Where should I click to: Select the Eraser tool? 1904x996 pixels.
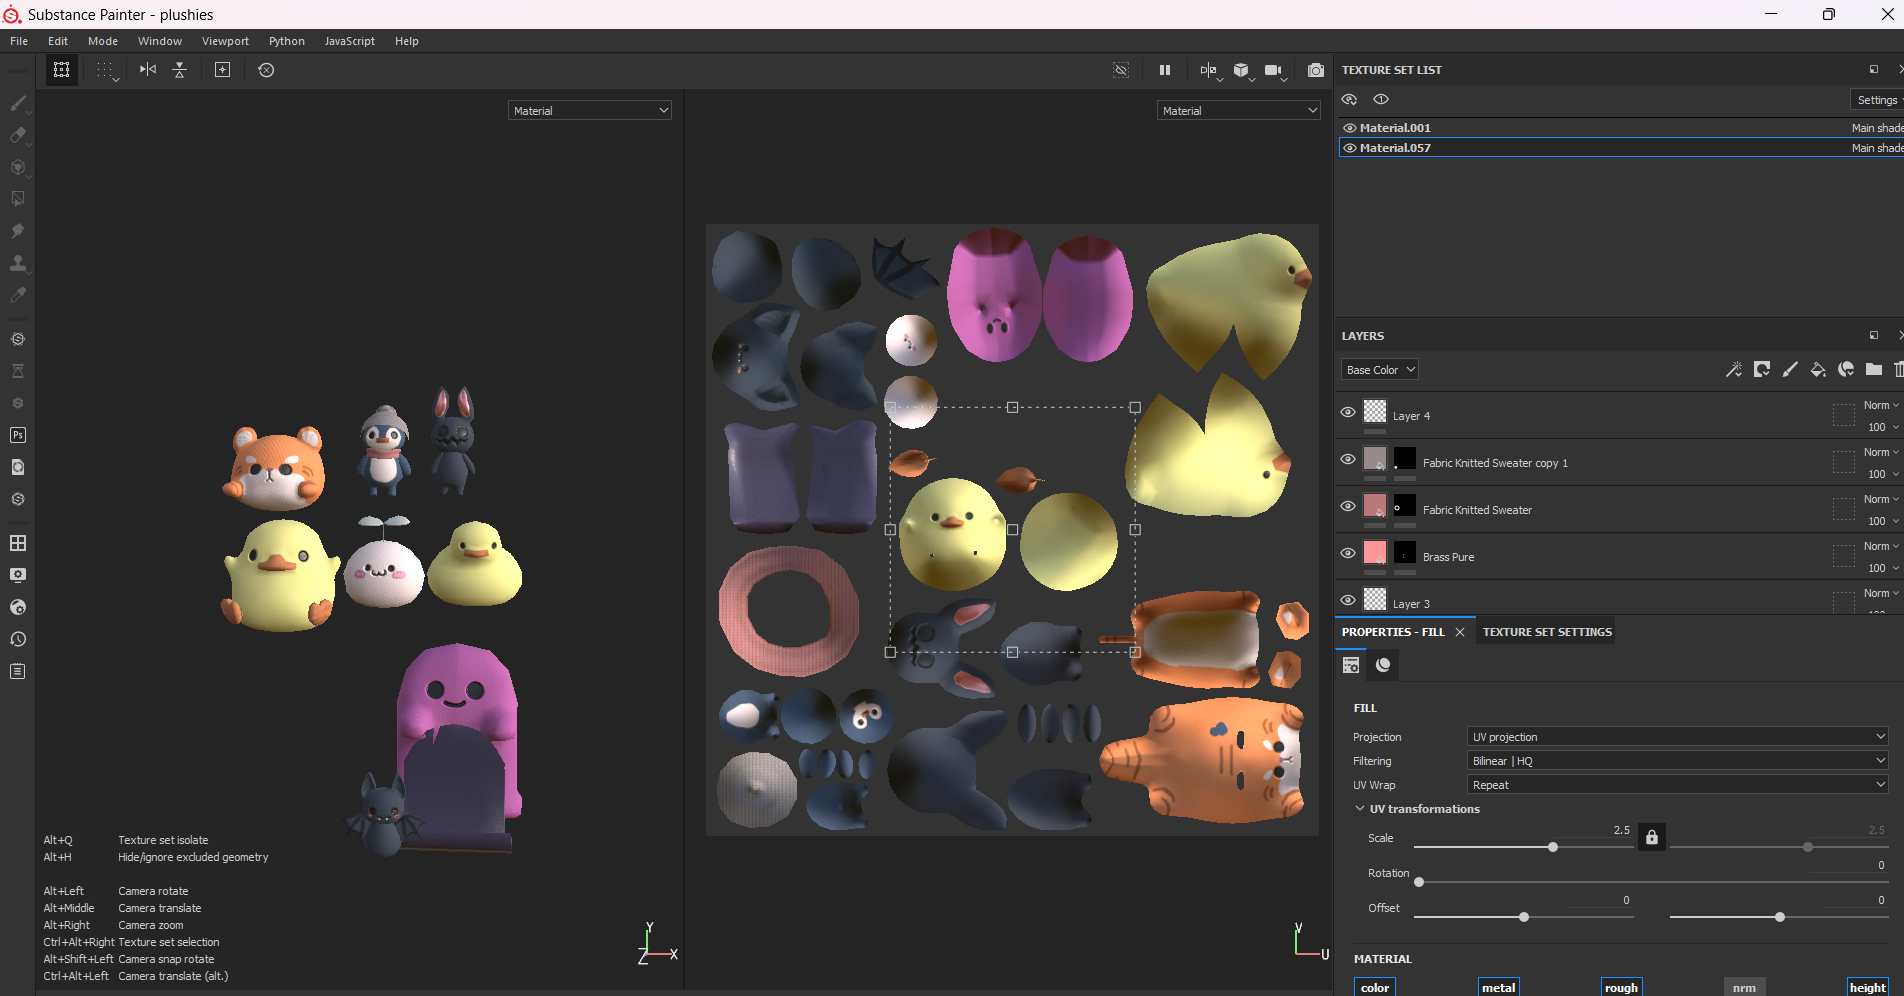click(x=18, y=137)
